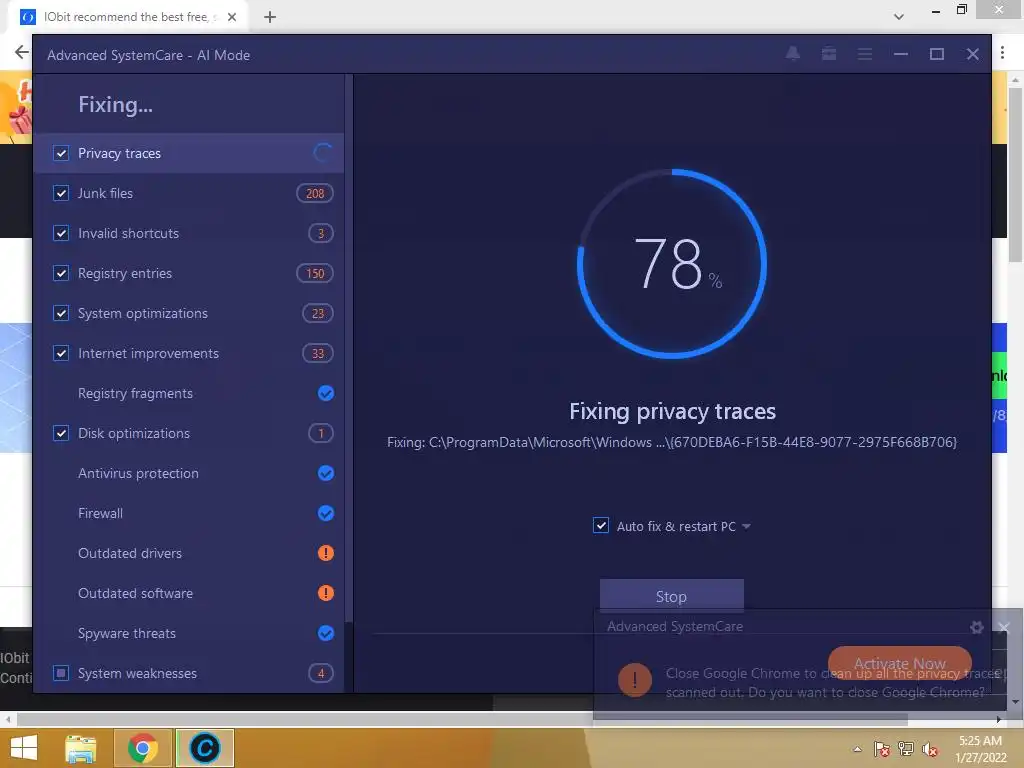Image resolution: width=1024 pixels, height=768 pixels.
Task: Switch to Advanced SystemCare taskbar icon
Action: pyautogui.click(x=204, y=748)
